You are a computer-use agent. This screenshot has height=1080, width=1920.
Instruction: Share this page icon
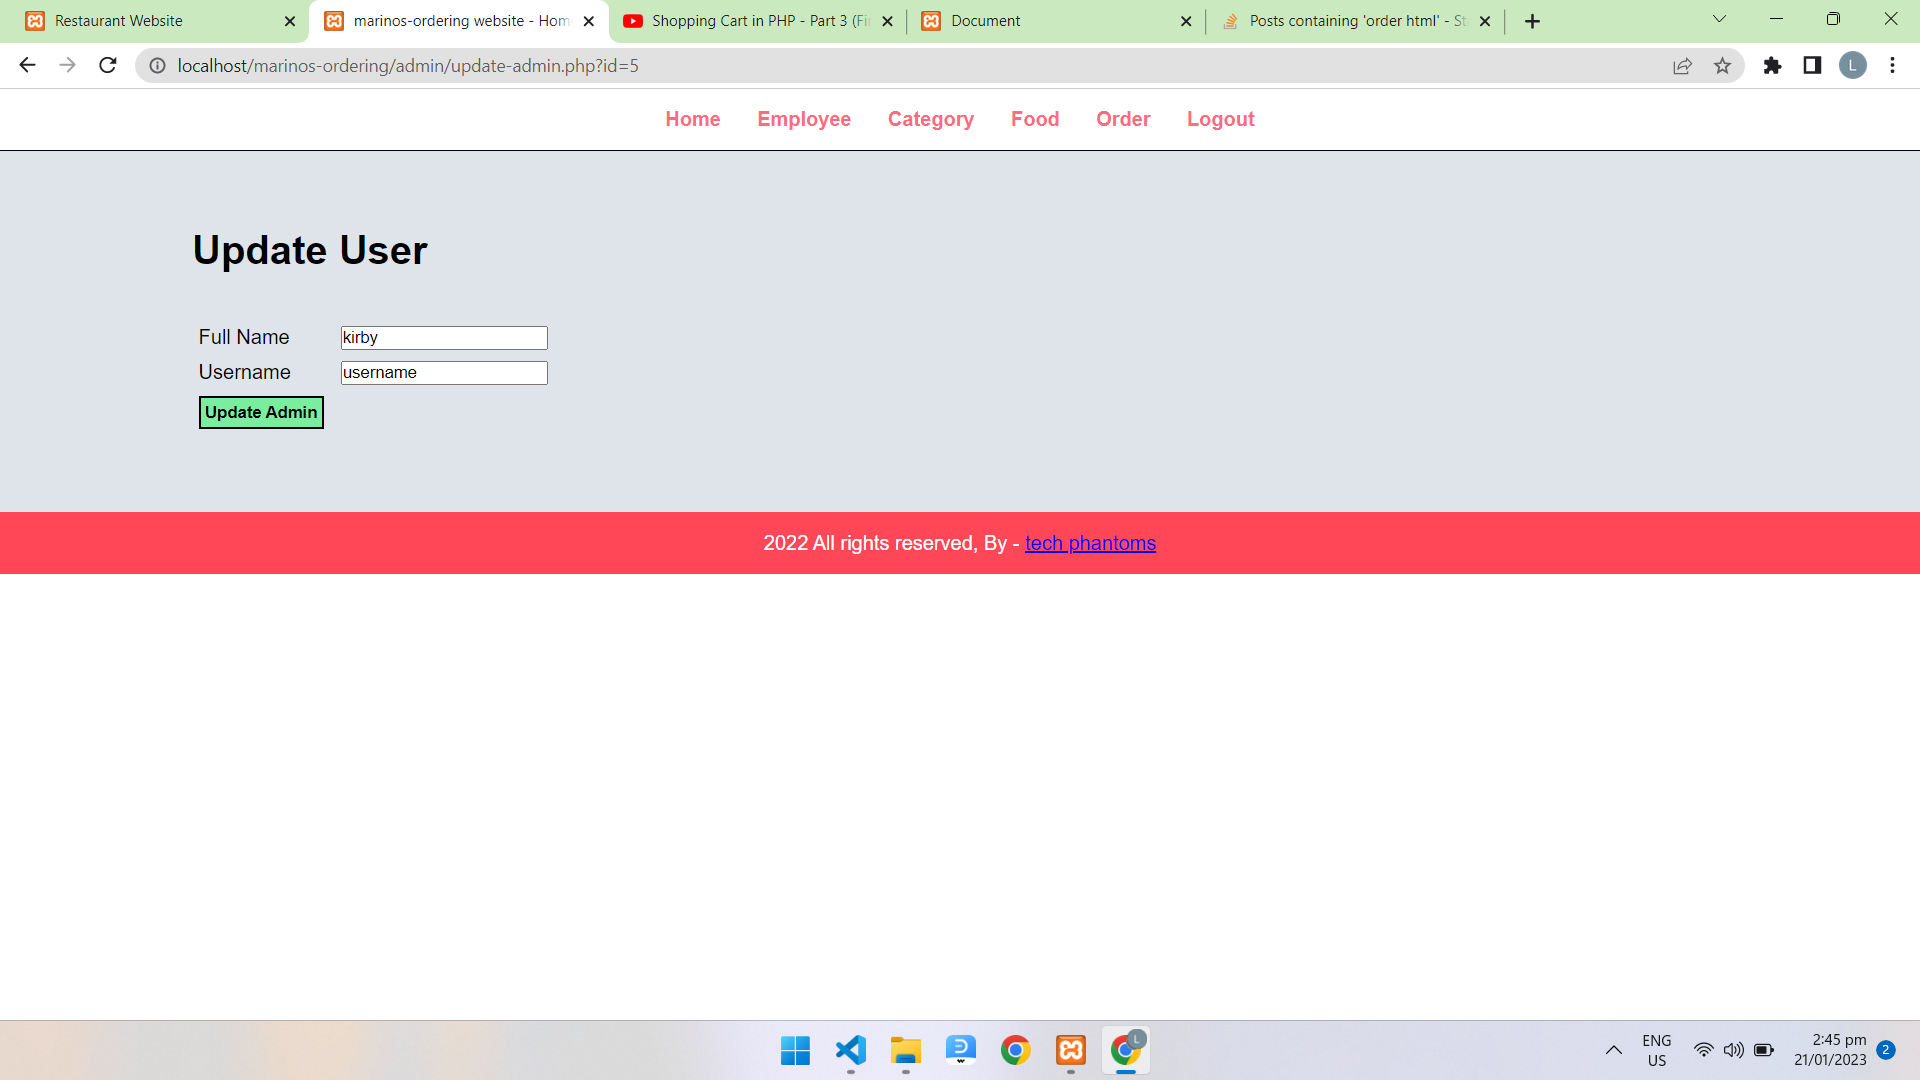(1682, 66)
